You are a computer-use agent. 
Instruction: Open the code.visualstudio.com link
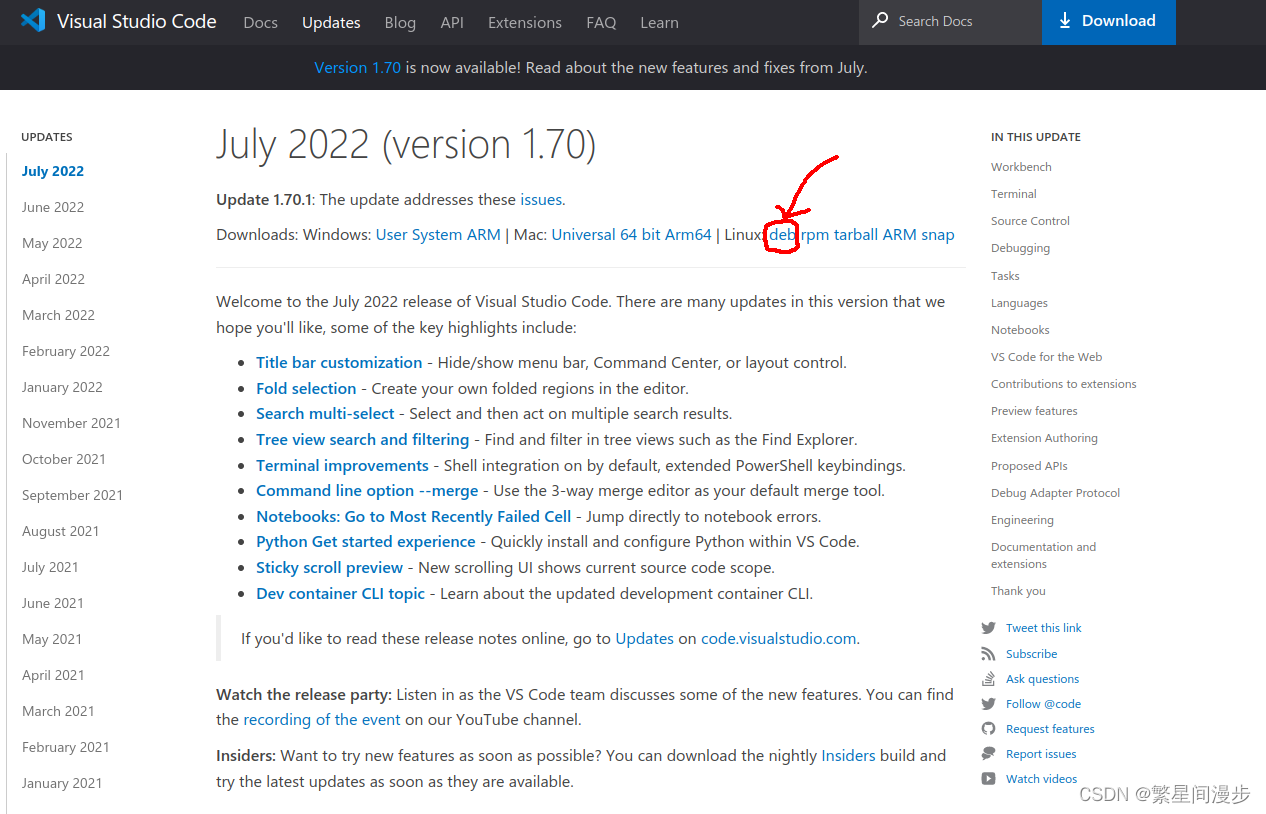[x=778, y=639]
